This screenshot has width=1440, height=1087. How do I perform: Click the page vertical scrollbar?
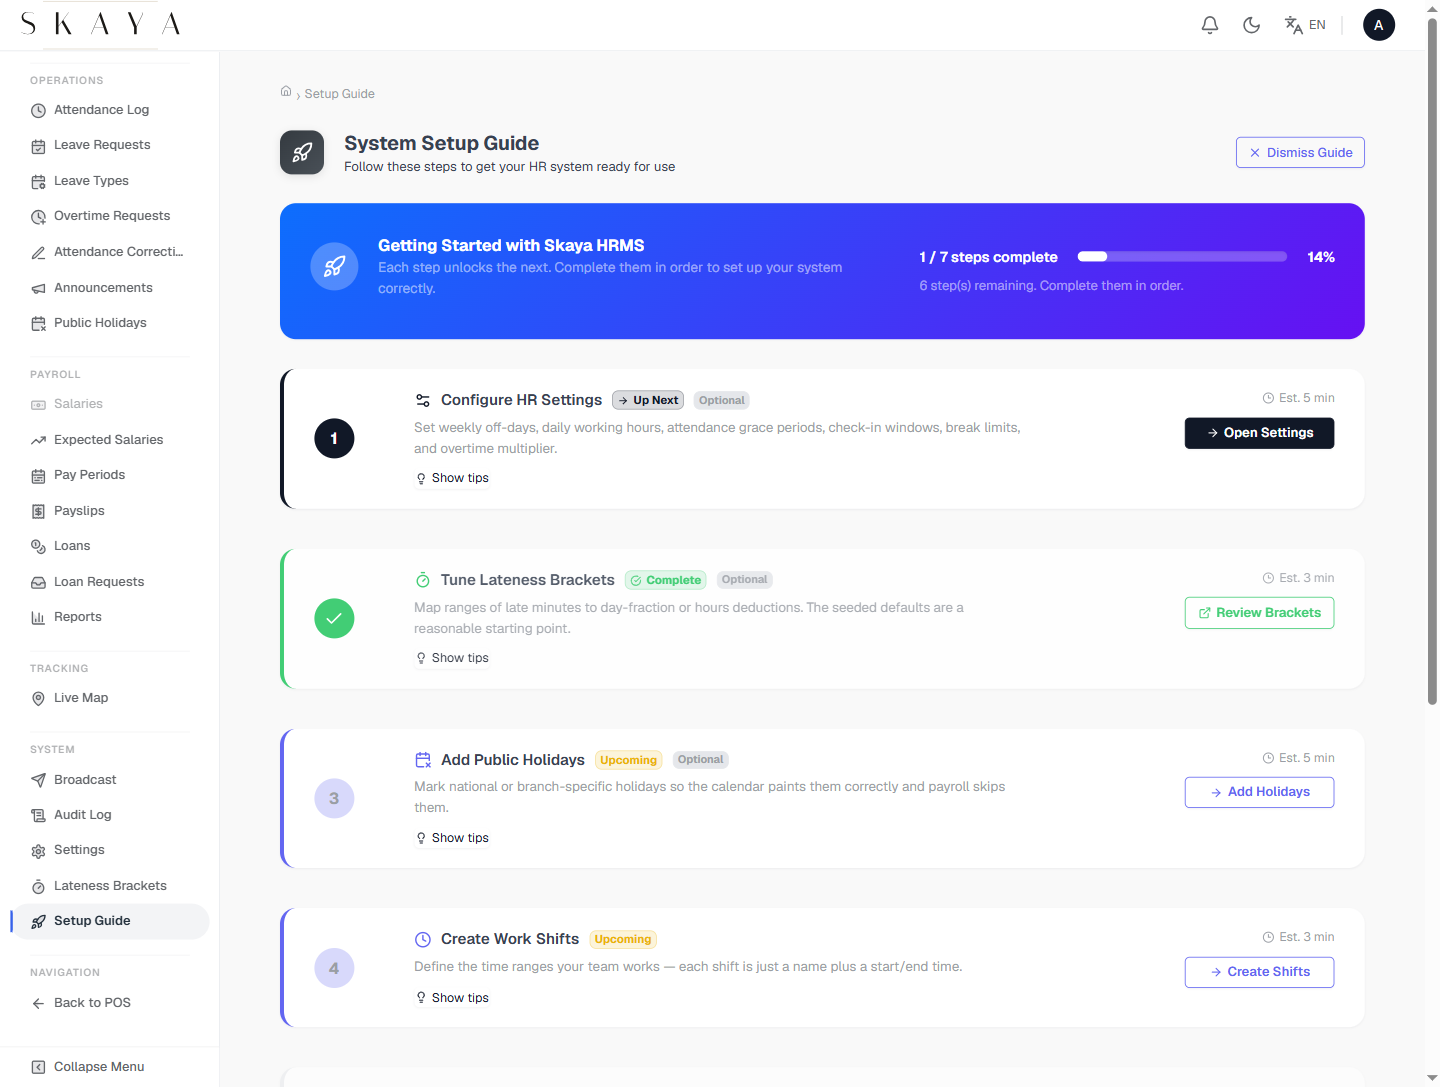pos(1432,360)
